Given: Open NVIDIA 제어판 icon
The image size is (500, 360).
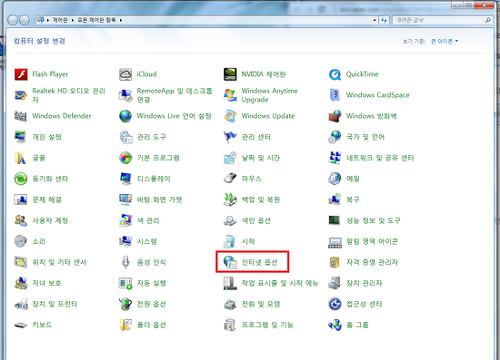Looking at the screenshot, I should (230, 74).
